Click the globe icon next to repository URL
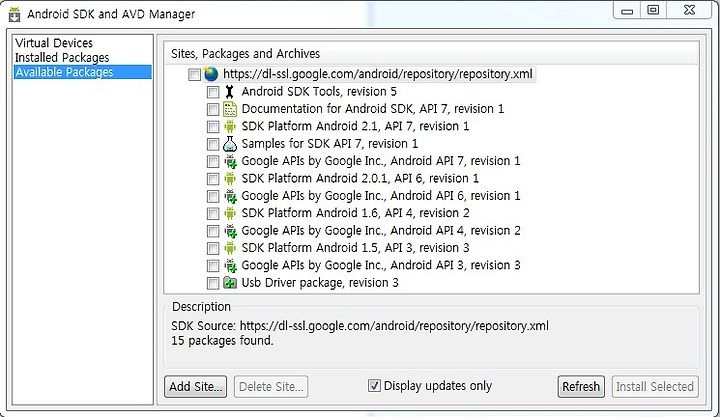The height and width of the screenshot is (417, 720). tap(211, 74)
